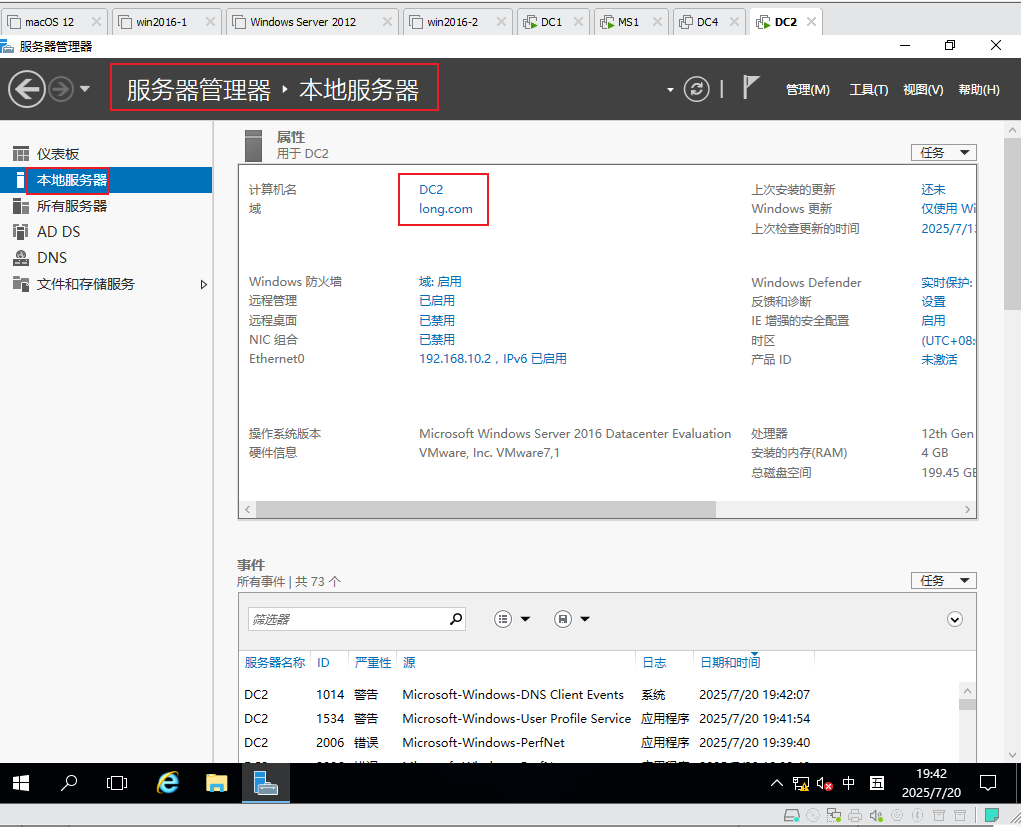Select 文件和存储服务 in the sidebar
The width and height of the screenshot is (1021, 827).
106,284
